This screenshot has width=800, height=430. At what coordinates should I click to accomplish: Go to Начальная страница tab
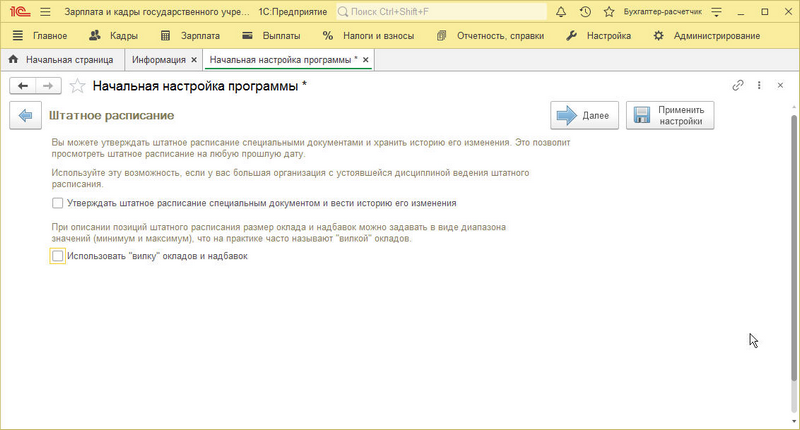click(61, 60)
